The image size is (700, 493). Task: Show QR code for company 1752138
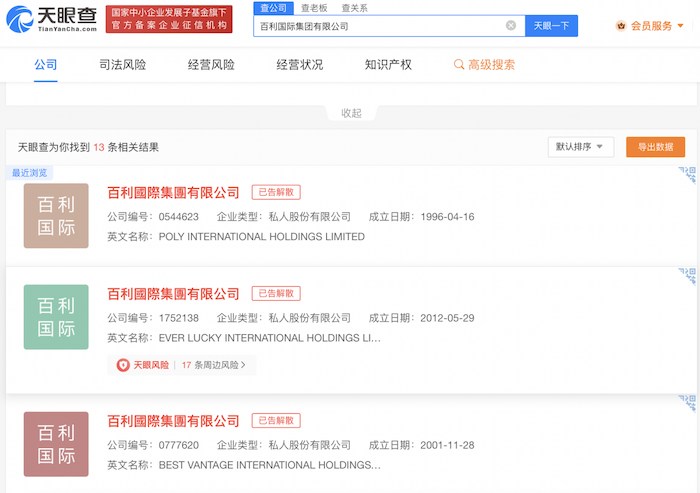tap(688, 276)
